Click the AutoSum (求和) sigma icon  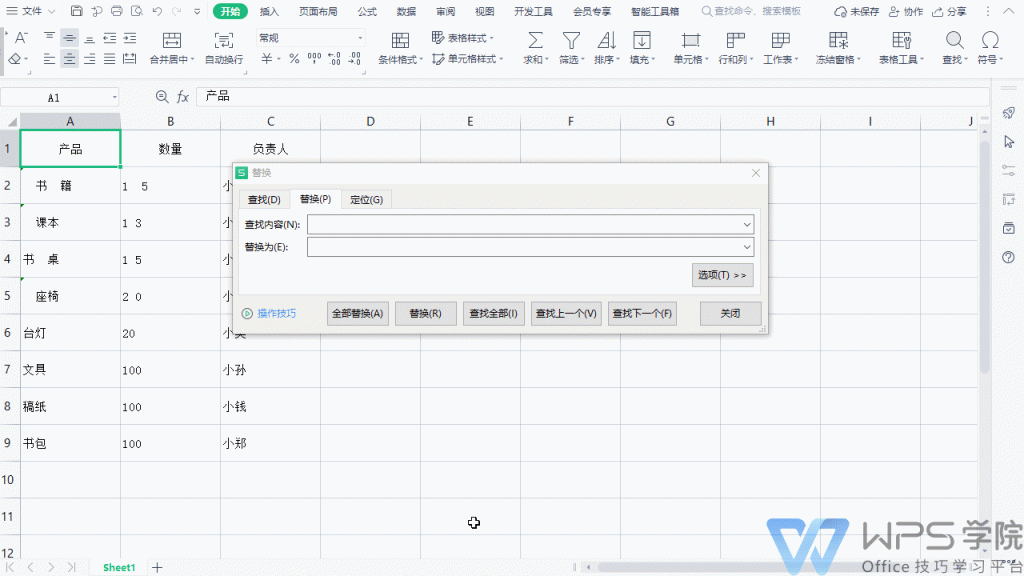click(x=535, y=41)
